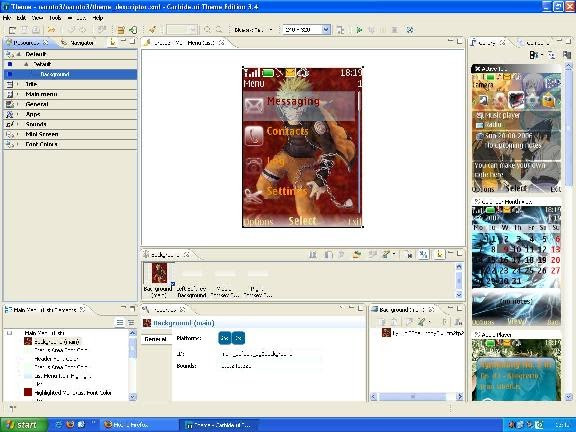Click the ID field in properties
The height and width of the screenshot is (432, 576).
270,354
